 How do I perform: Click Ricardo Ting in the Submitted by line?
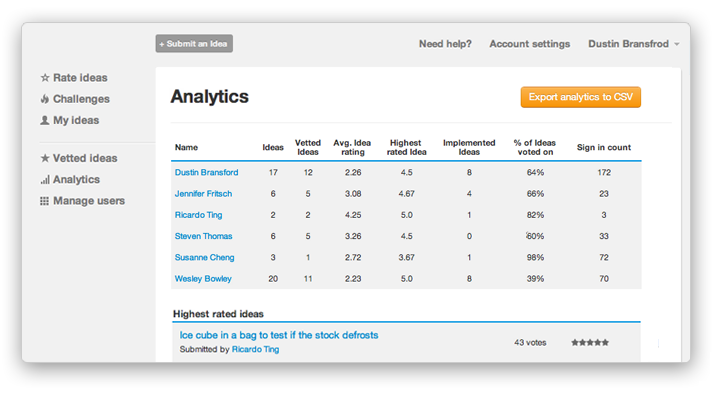point(255,349)
